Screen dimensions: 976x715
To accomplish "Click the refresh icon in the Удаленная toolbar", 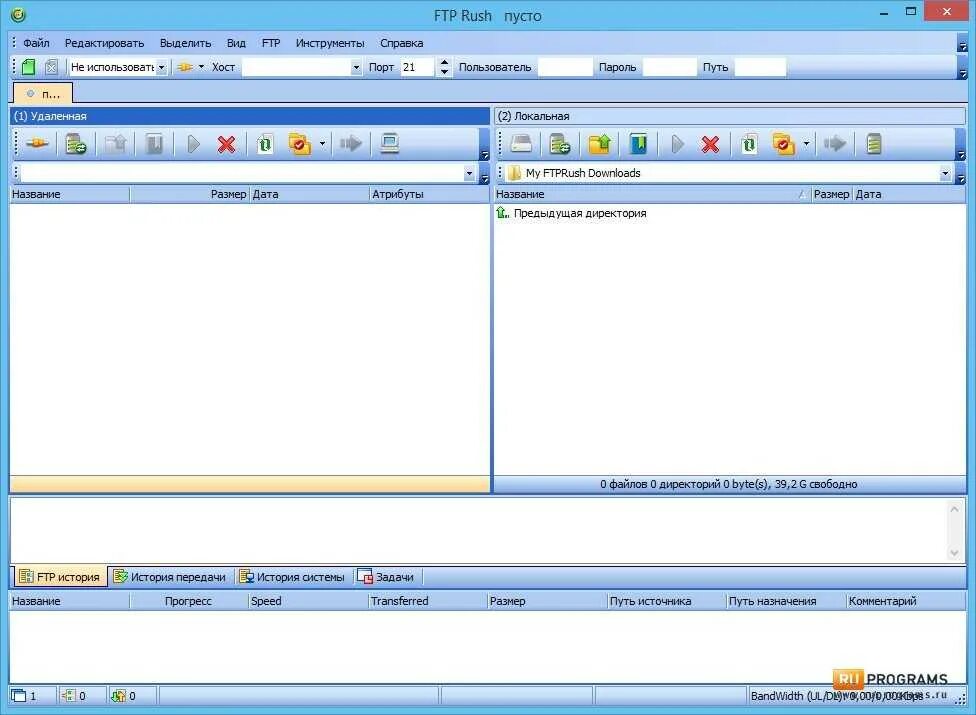I will [x=265, y=144].
